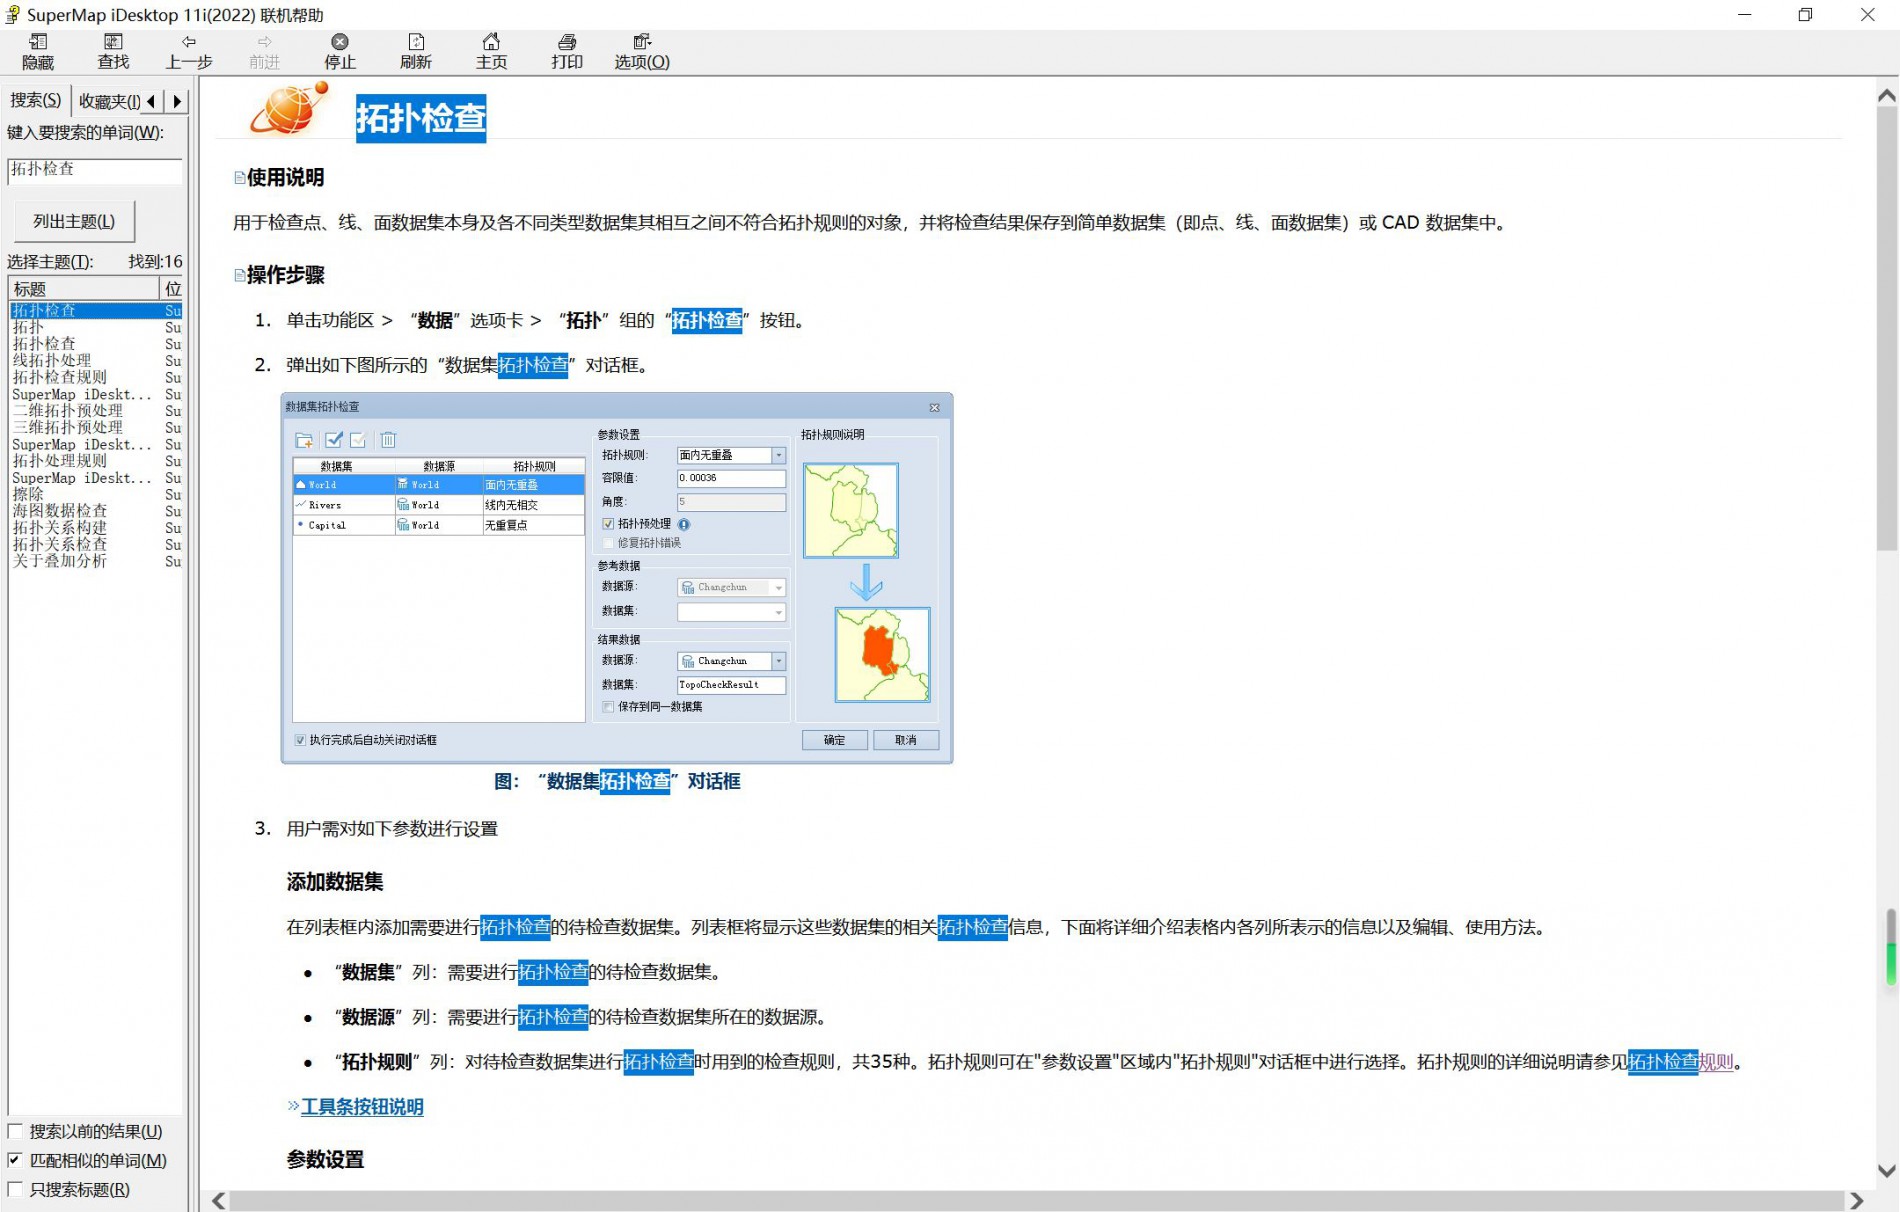Viewport: 1900px width, 1212px height.
Task: Click the blue info icon beside 拓扑预处理
Action: point(684,524)
